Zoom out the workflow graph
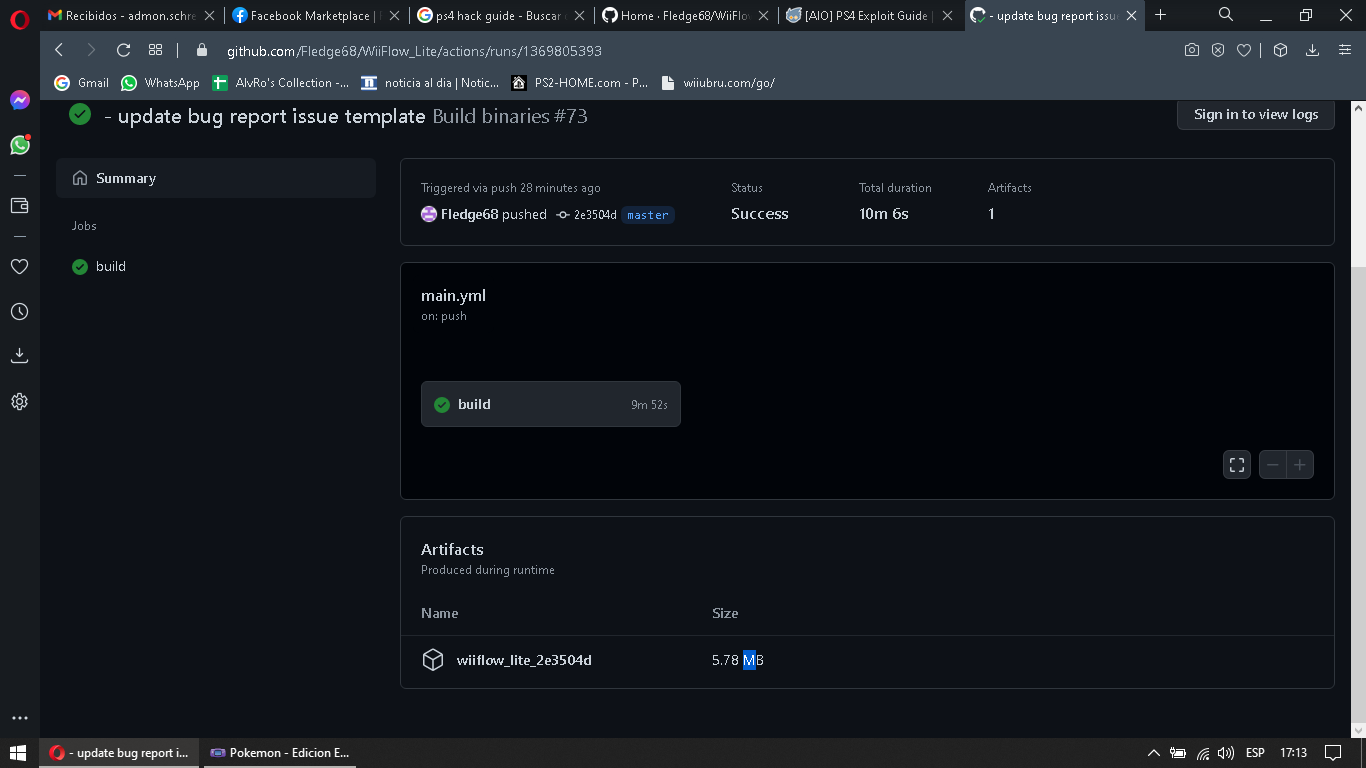The image size is (1366, 768). pos(1273,464)
